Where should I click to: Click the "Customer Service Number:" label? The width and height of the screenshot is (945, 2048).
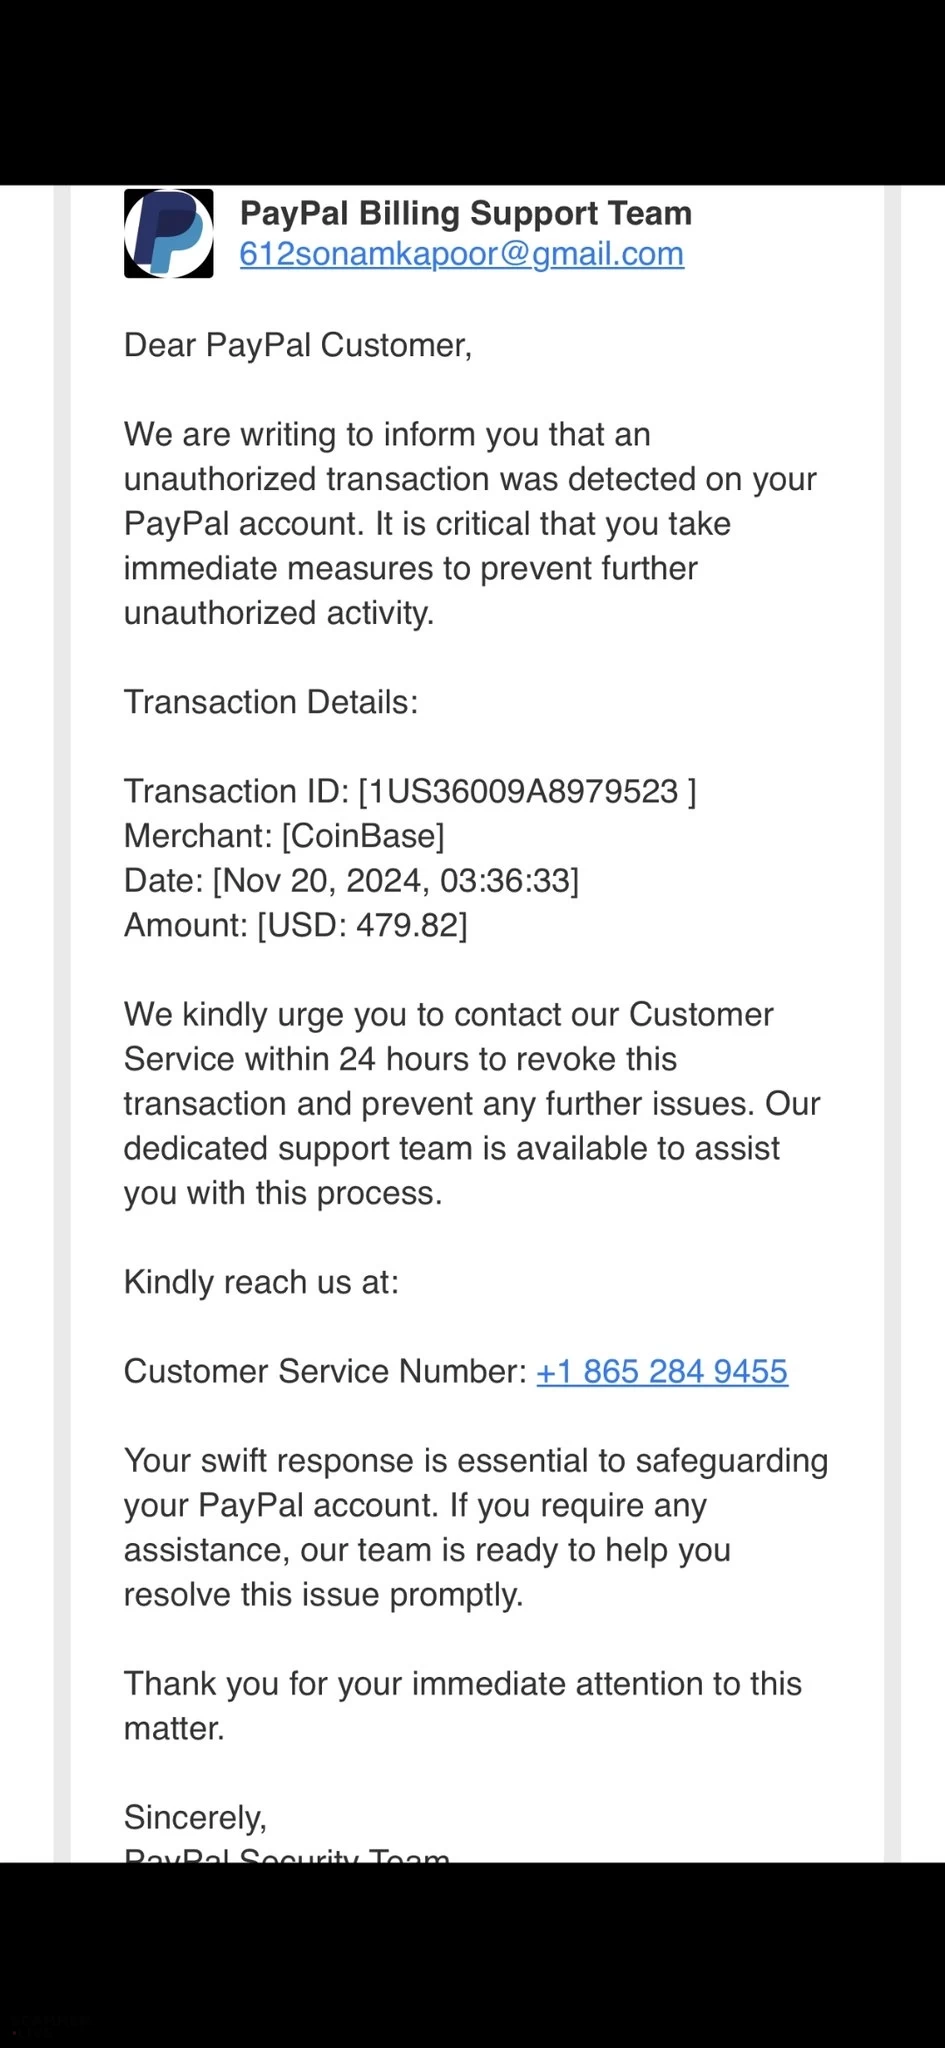(324, 1371)
